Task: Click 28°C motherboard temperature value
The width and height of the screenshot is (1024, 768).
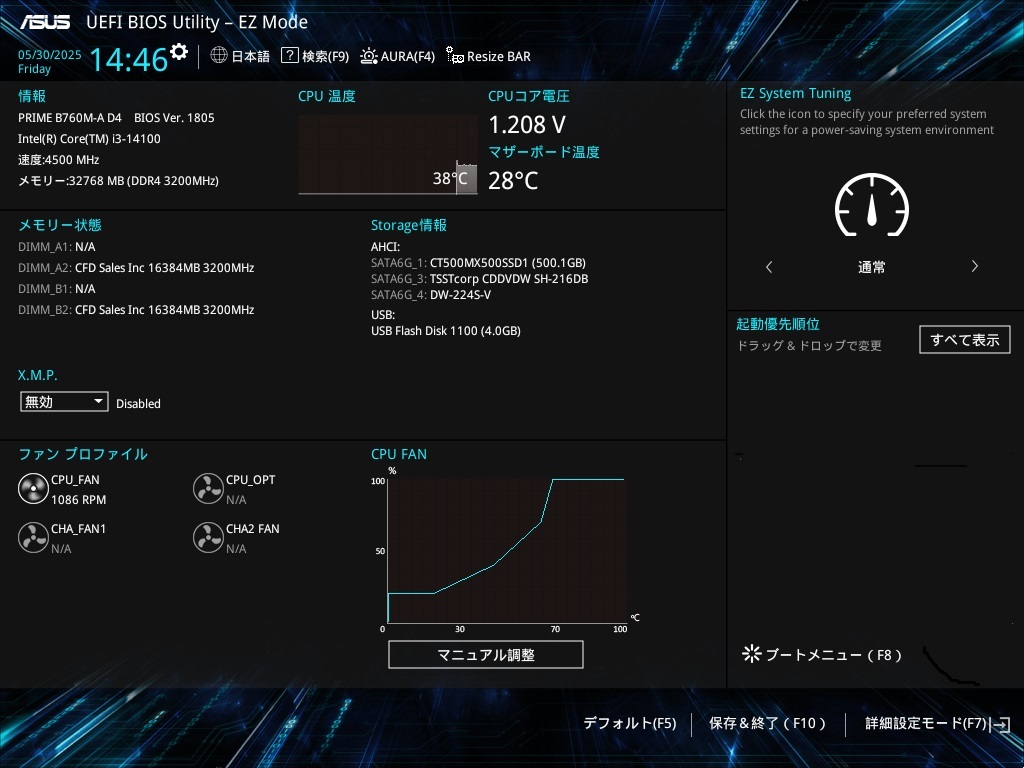Action: coord(513,180)
